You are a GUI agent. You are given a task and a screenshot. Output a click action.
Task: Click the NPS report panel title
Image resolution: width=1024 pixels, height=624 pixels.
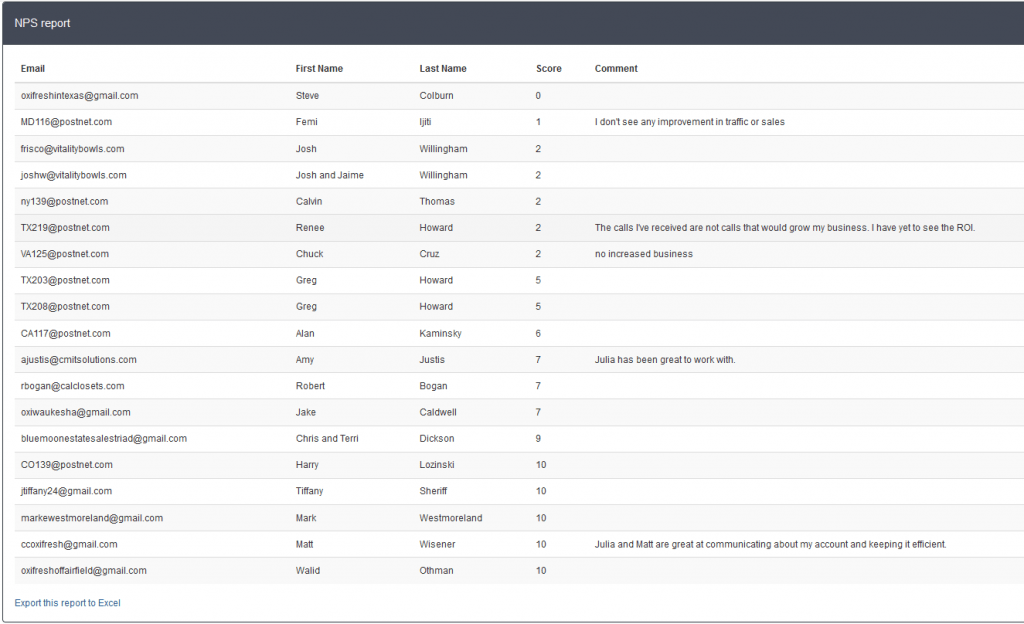pyautogui.click(x=42, y=23)
